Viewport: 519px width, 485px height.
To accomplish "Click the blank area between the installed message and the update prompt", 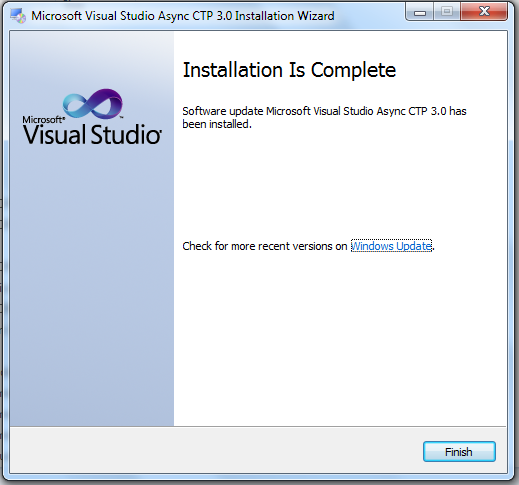I will point(340,185).
